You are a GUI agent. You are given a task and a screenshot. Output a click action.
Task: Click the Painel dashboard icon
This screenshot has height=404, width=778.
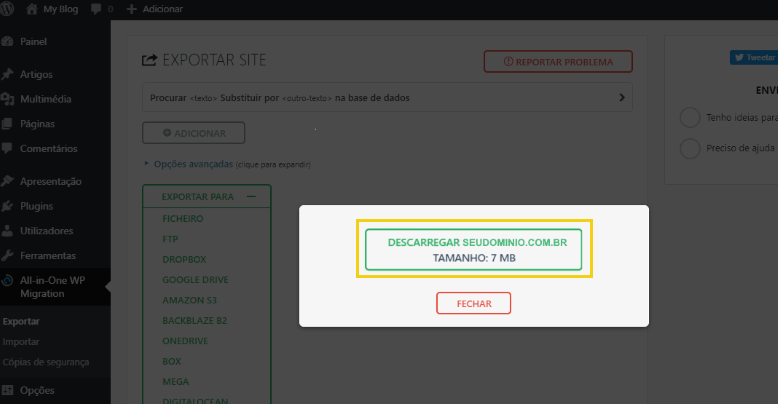pyautogui.click(x=7, y=42)
